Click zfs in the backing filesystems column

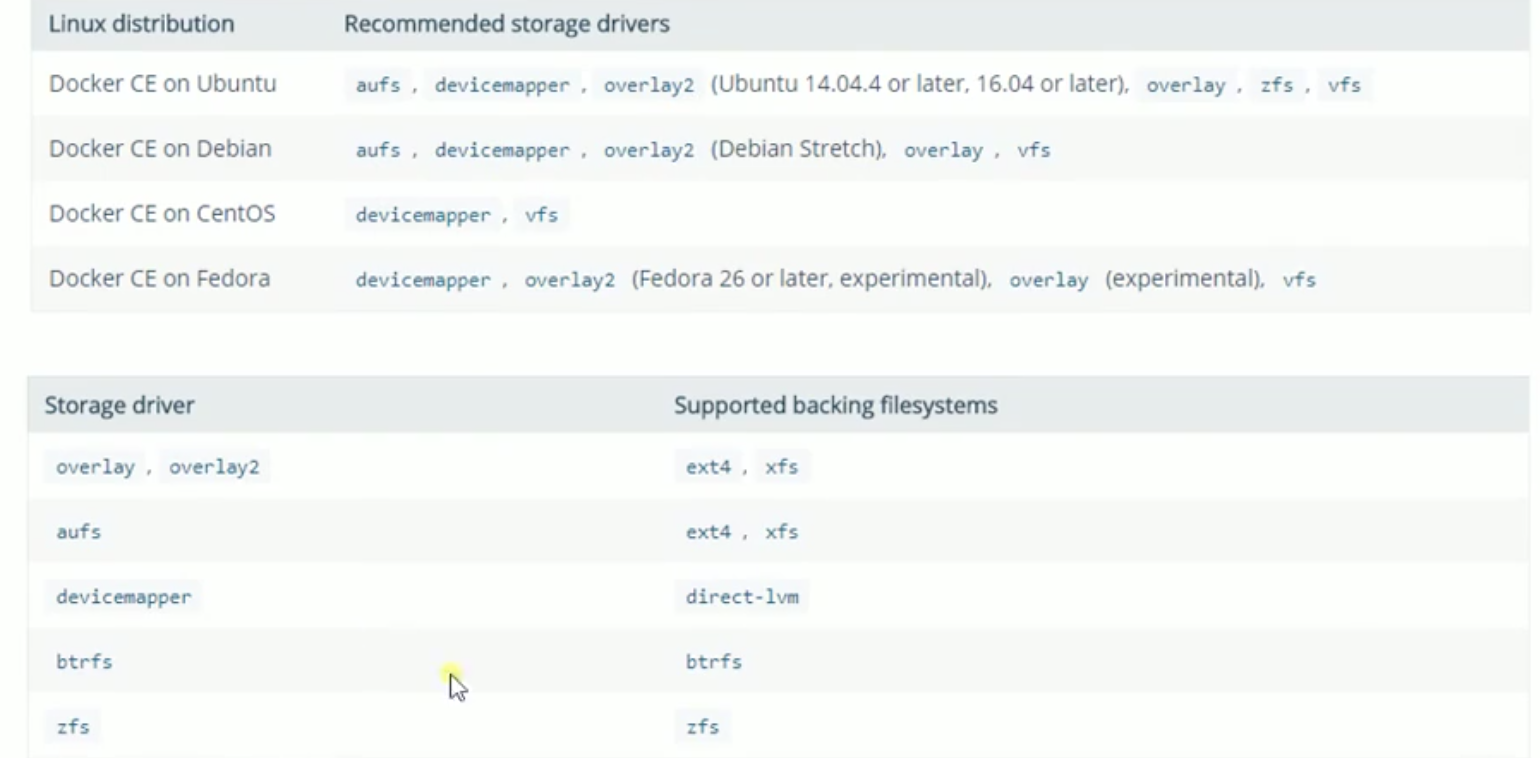tap(702, 727)
